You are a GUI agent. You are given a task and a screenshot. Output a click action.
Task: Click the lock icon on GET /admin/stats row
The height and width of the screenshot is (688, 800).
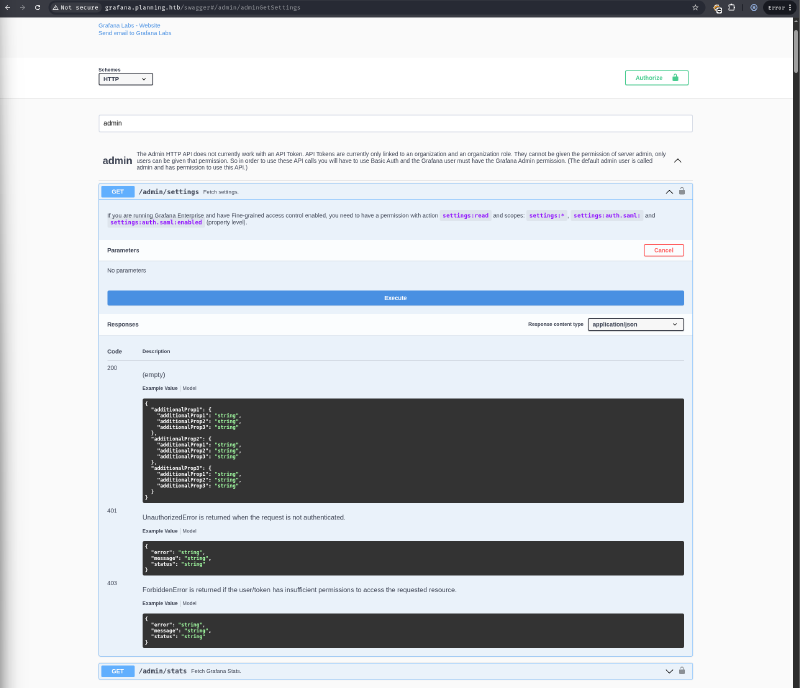click(x=682, y=671)
